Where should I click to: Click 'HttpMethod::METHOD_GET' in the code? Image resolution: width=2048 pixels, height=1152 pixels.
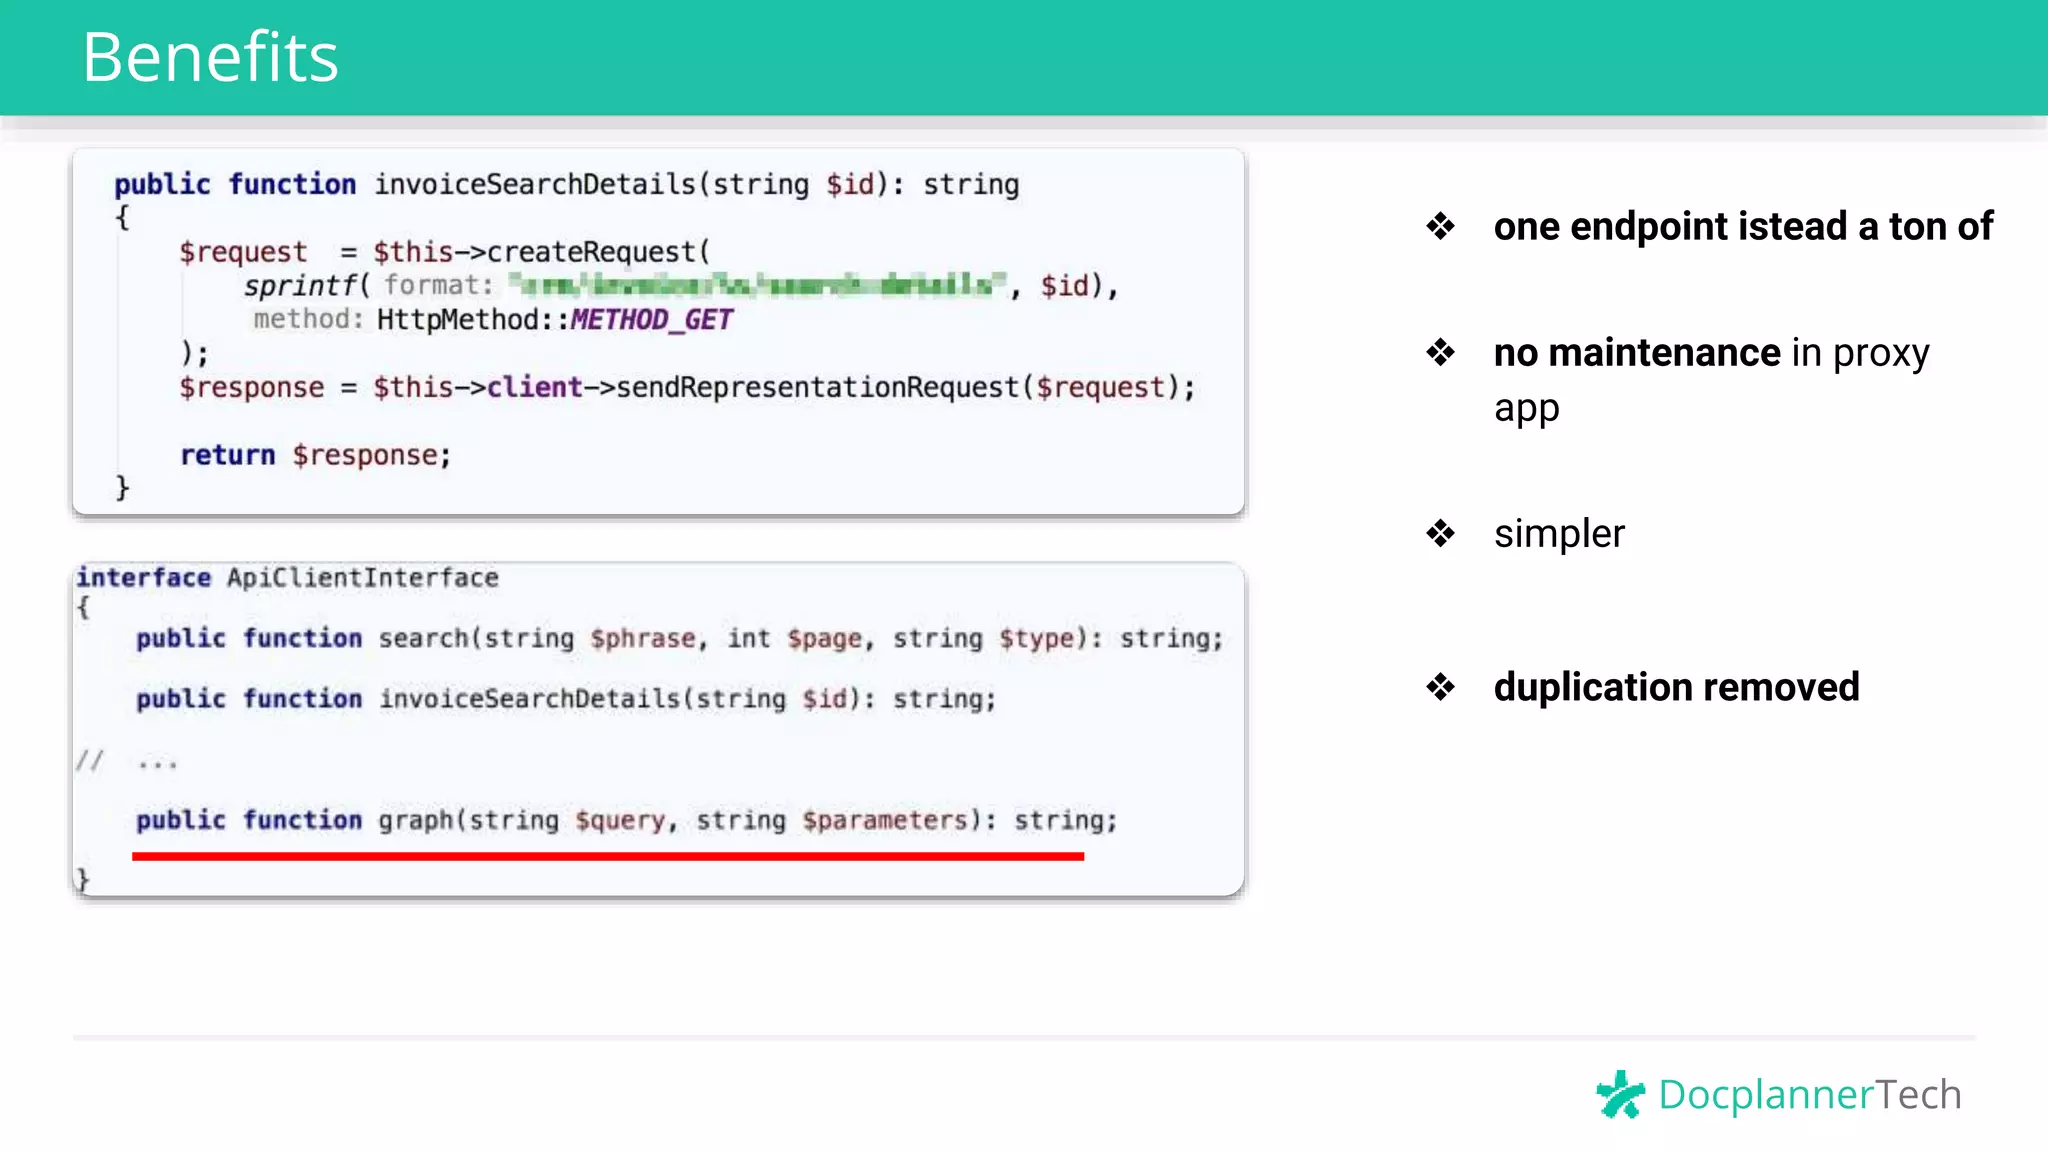[x=555, y=320]
